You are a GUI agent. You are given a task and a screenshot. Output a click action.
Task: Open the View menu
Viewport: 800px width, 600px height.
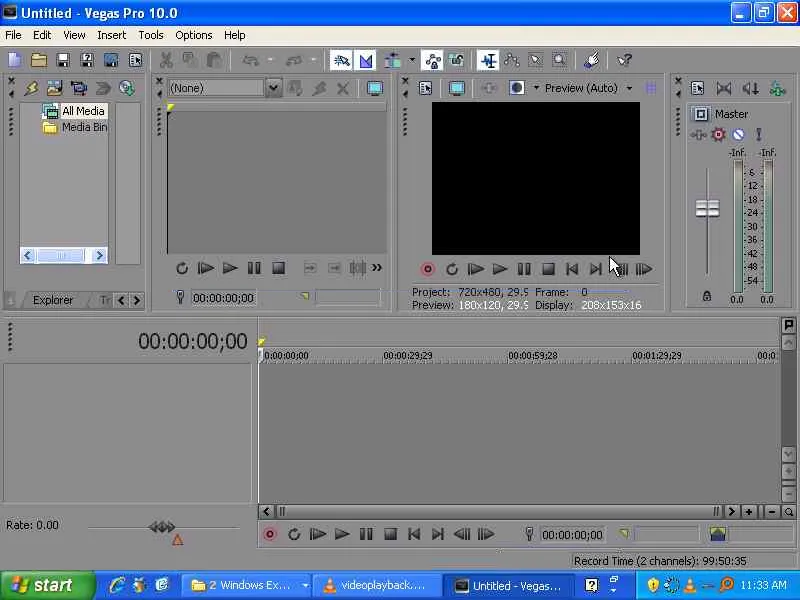(74, 35)
